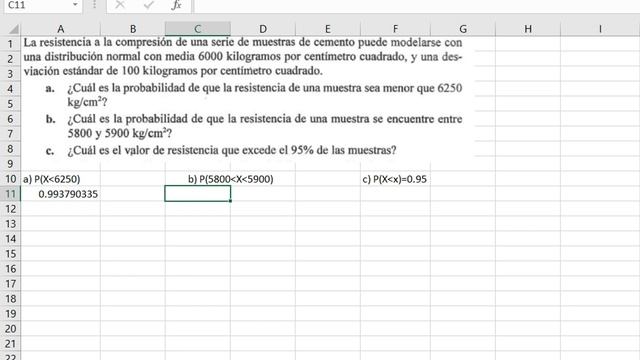
Task: Click cell with 'c) P(X<x)=0.95'
Action: click(395, 179)
